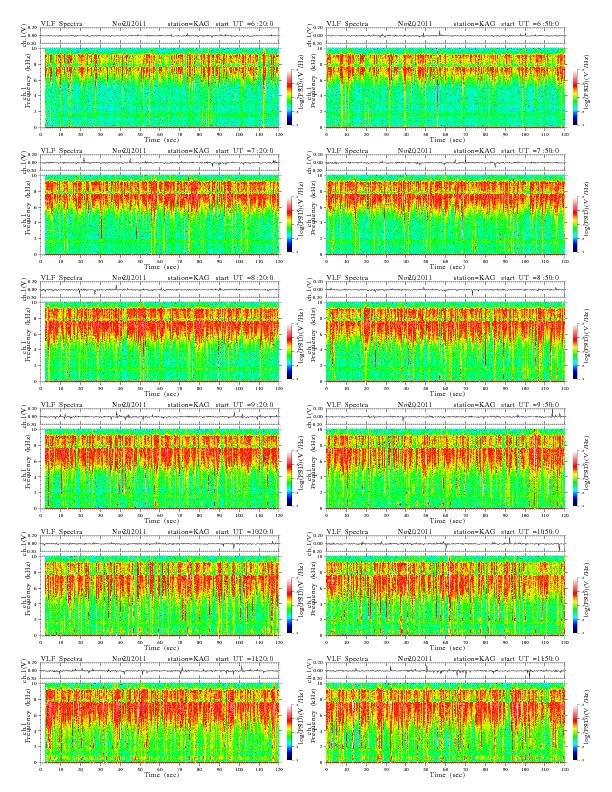Click the PSD color bar of the 7:20:0 plot

[x=289, y=224]
